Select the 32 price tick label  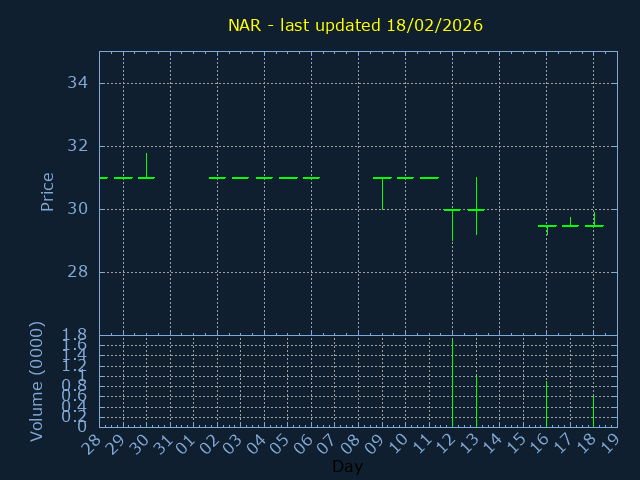[77, 146]
